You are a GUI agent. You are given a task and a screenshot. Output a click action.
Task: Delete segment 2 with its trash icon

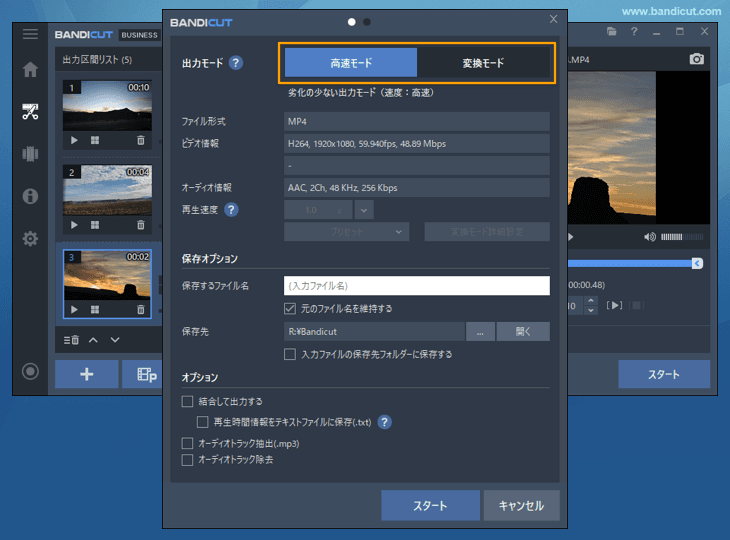pos(141,225)
